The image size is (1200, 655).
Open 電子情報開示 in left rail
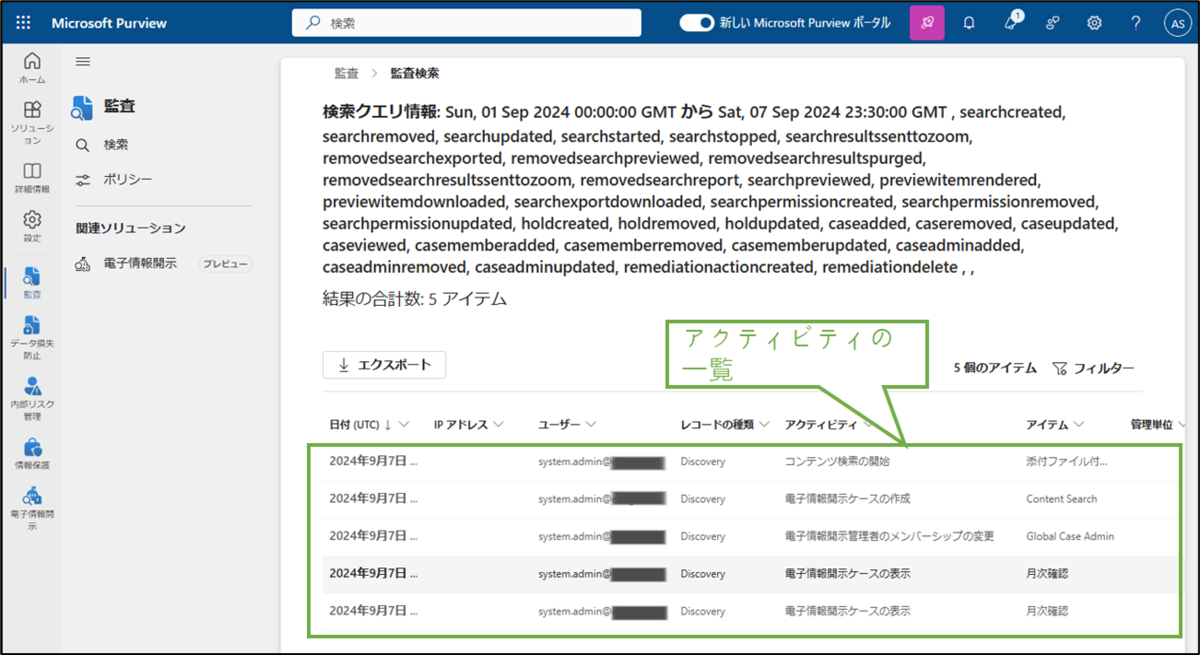coord(32,507)
